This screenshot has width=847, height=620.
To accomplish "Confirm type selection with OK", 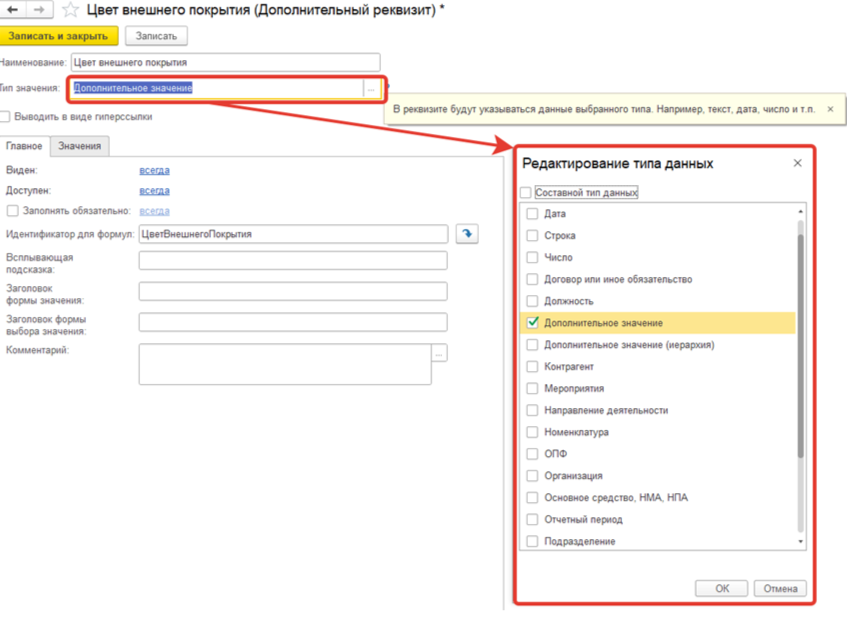I will point(722,589).
